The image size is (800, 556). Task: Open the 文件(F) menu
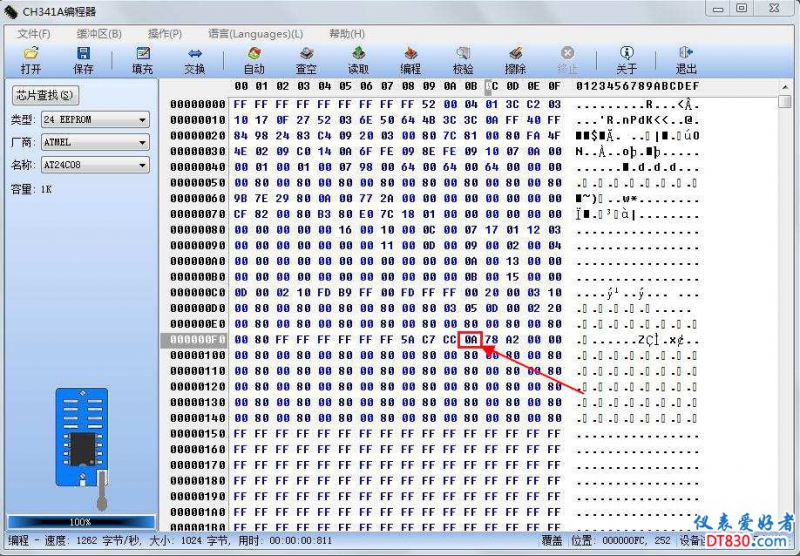[34, 33]
